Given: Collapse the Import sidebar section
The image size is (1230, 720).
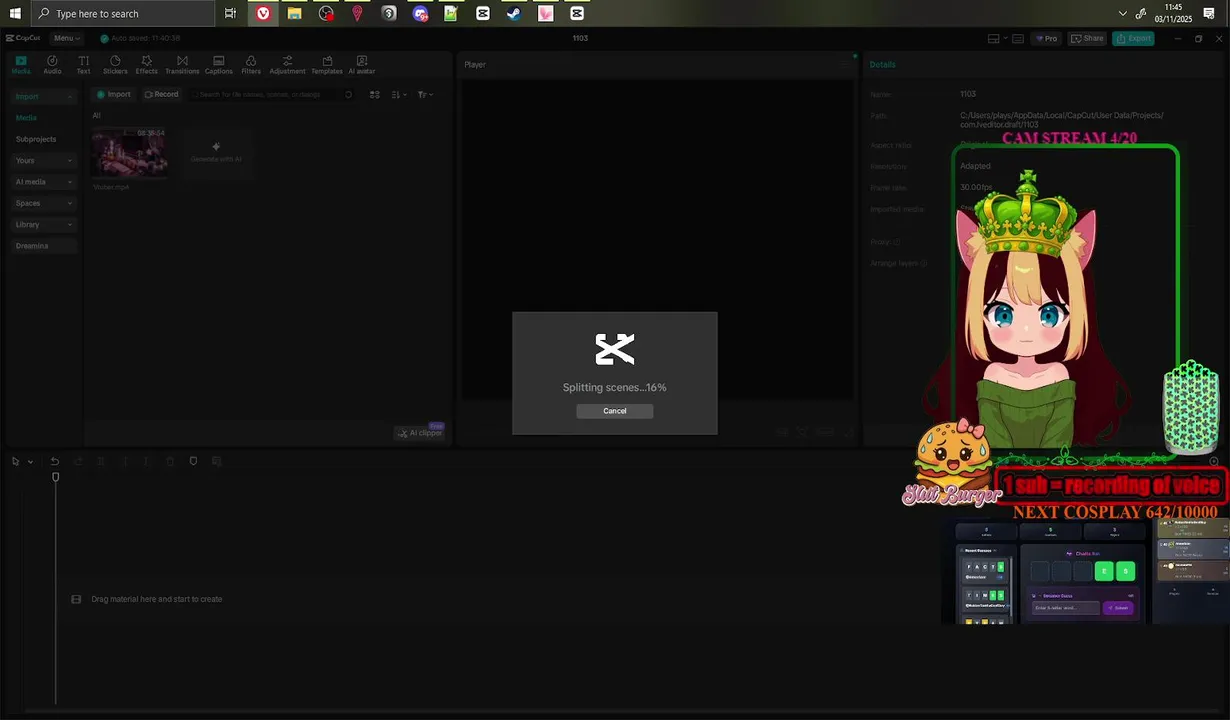Looking at the screenshot, I should 43,96.
